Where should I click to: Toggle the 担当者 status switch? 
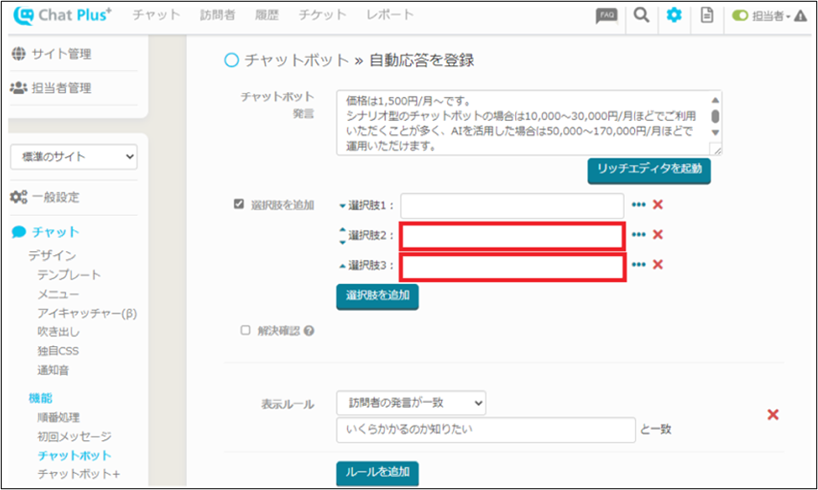tap(740, 15)
